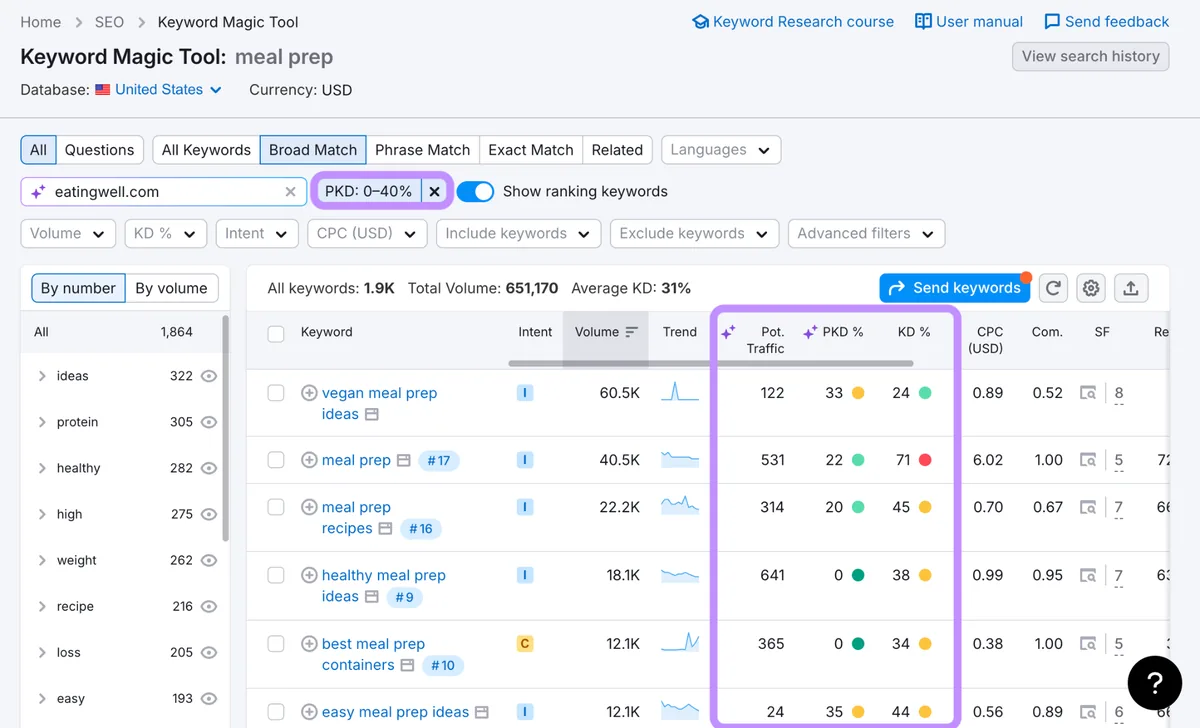Add meal prep keyword plus icon
The height and width of the screenshot is (728, 1200).
coord(309,460)
